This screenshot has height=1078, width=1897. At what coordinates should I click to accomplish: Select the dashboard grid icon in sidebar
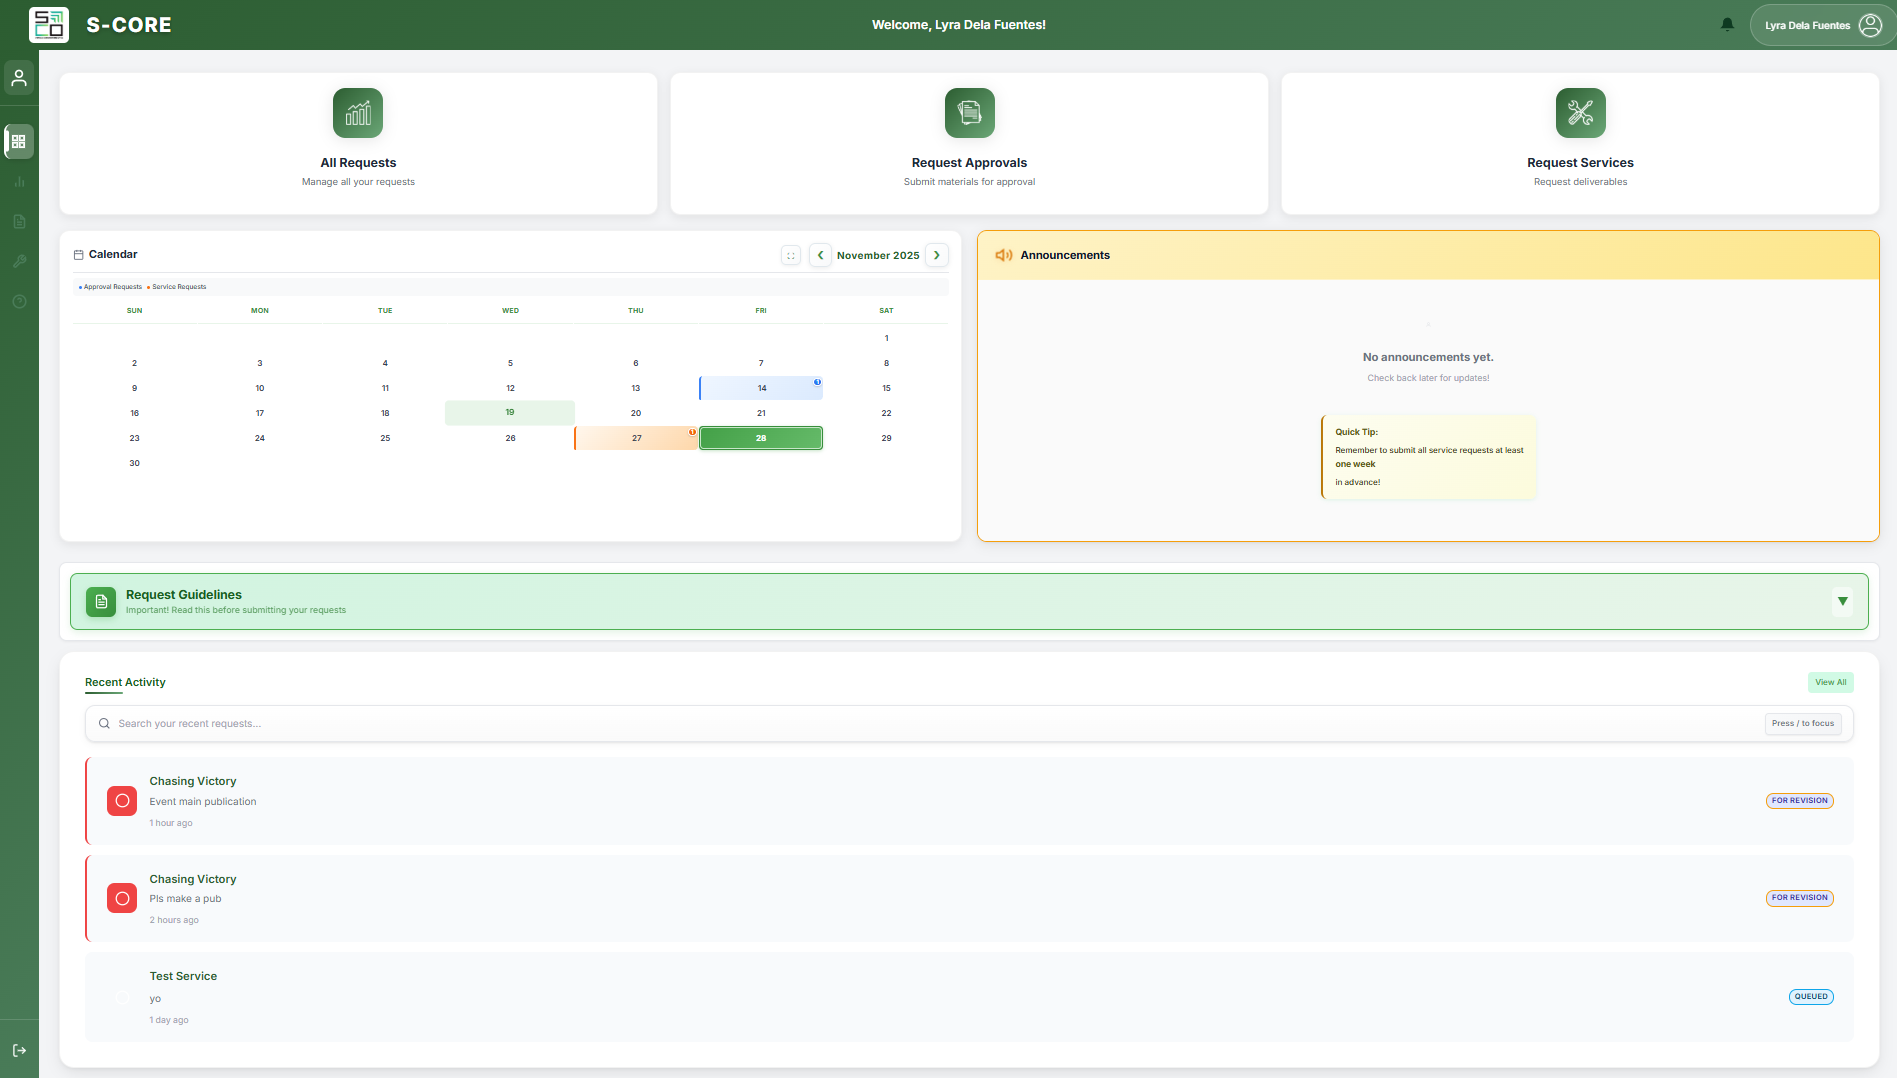18,141
